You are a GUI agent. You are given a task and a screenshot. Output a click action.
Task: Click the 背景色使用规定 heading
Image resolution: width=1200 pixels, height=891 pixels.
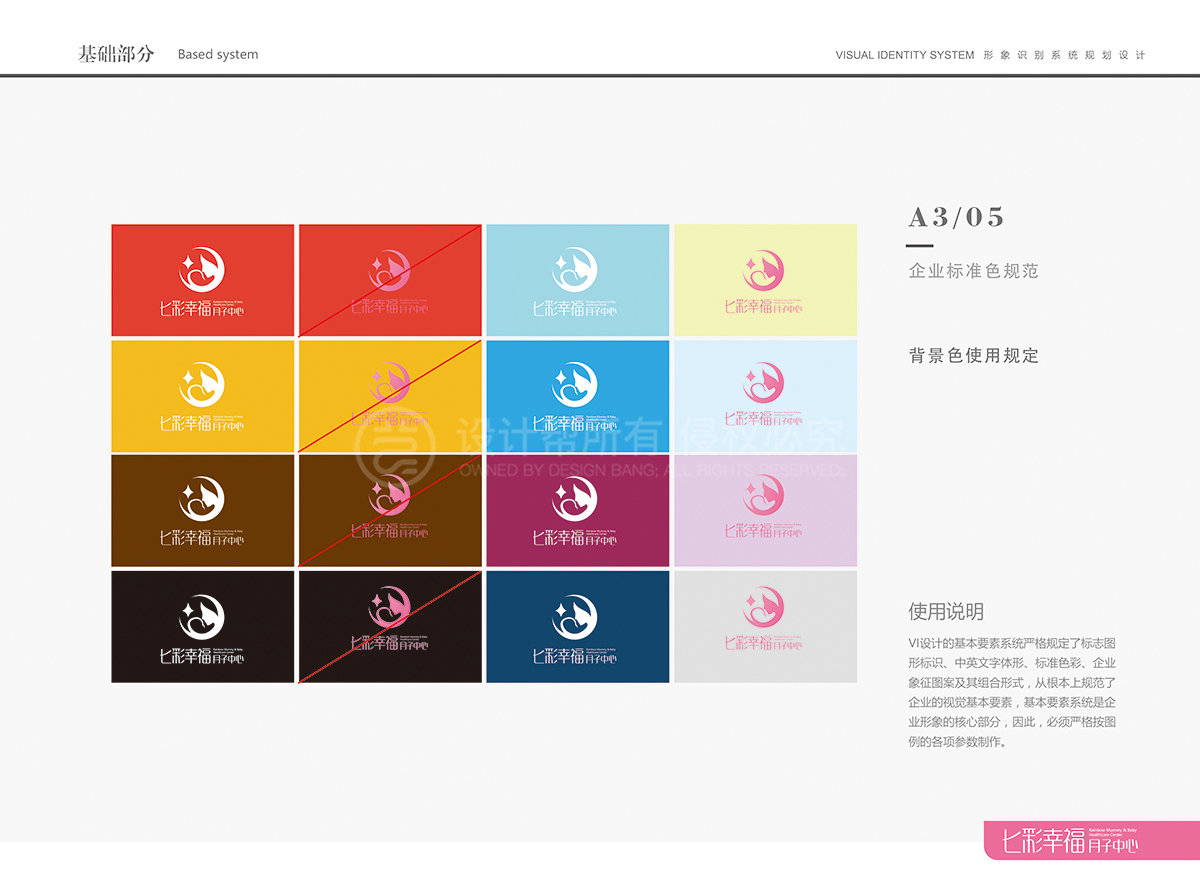point(974,355)
